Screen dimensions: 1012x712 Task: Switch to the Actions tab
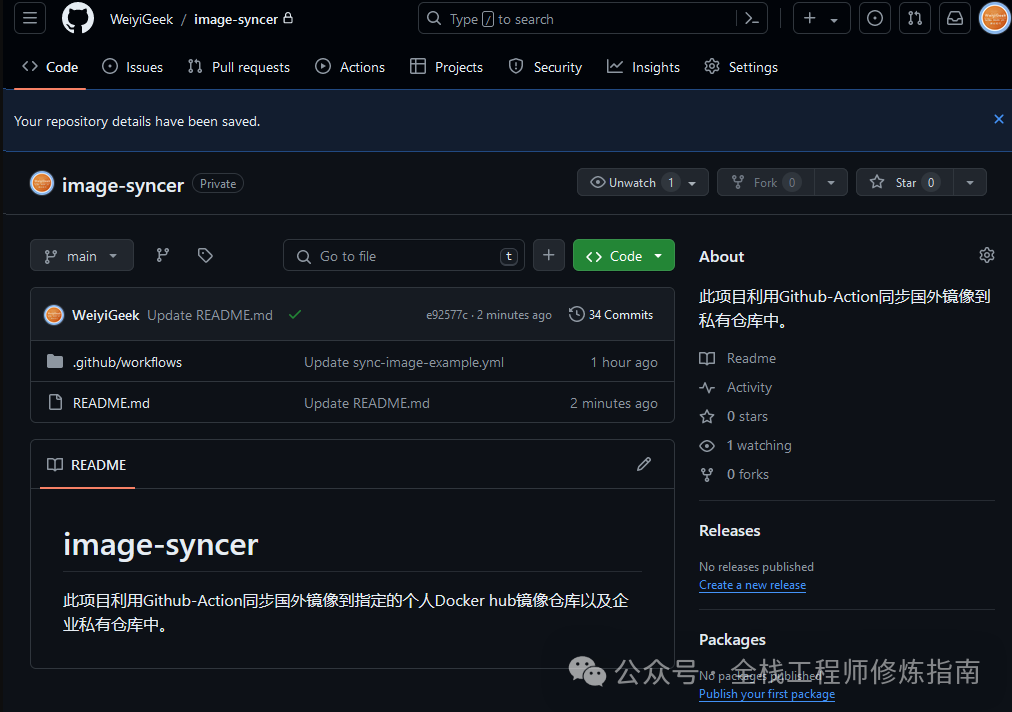click(x=350, y=67)
